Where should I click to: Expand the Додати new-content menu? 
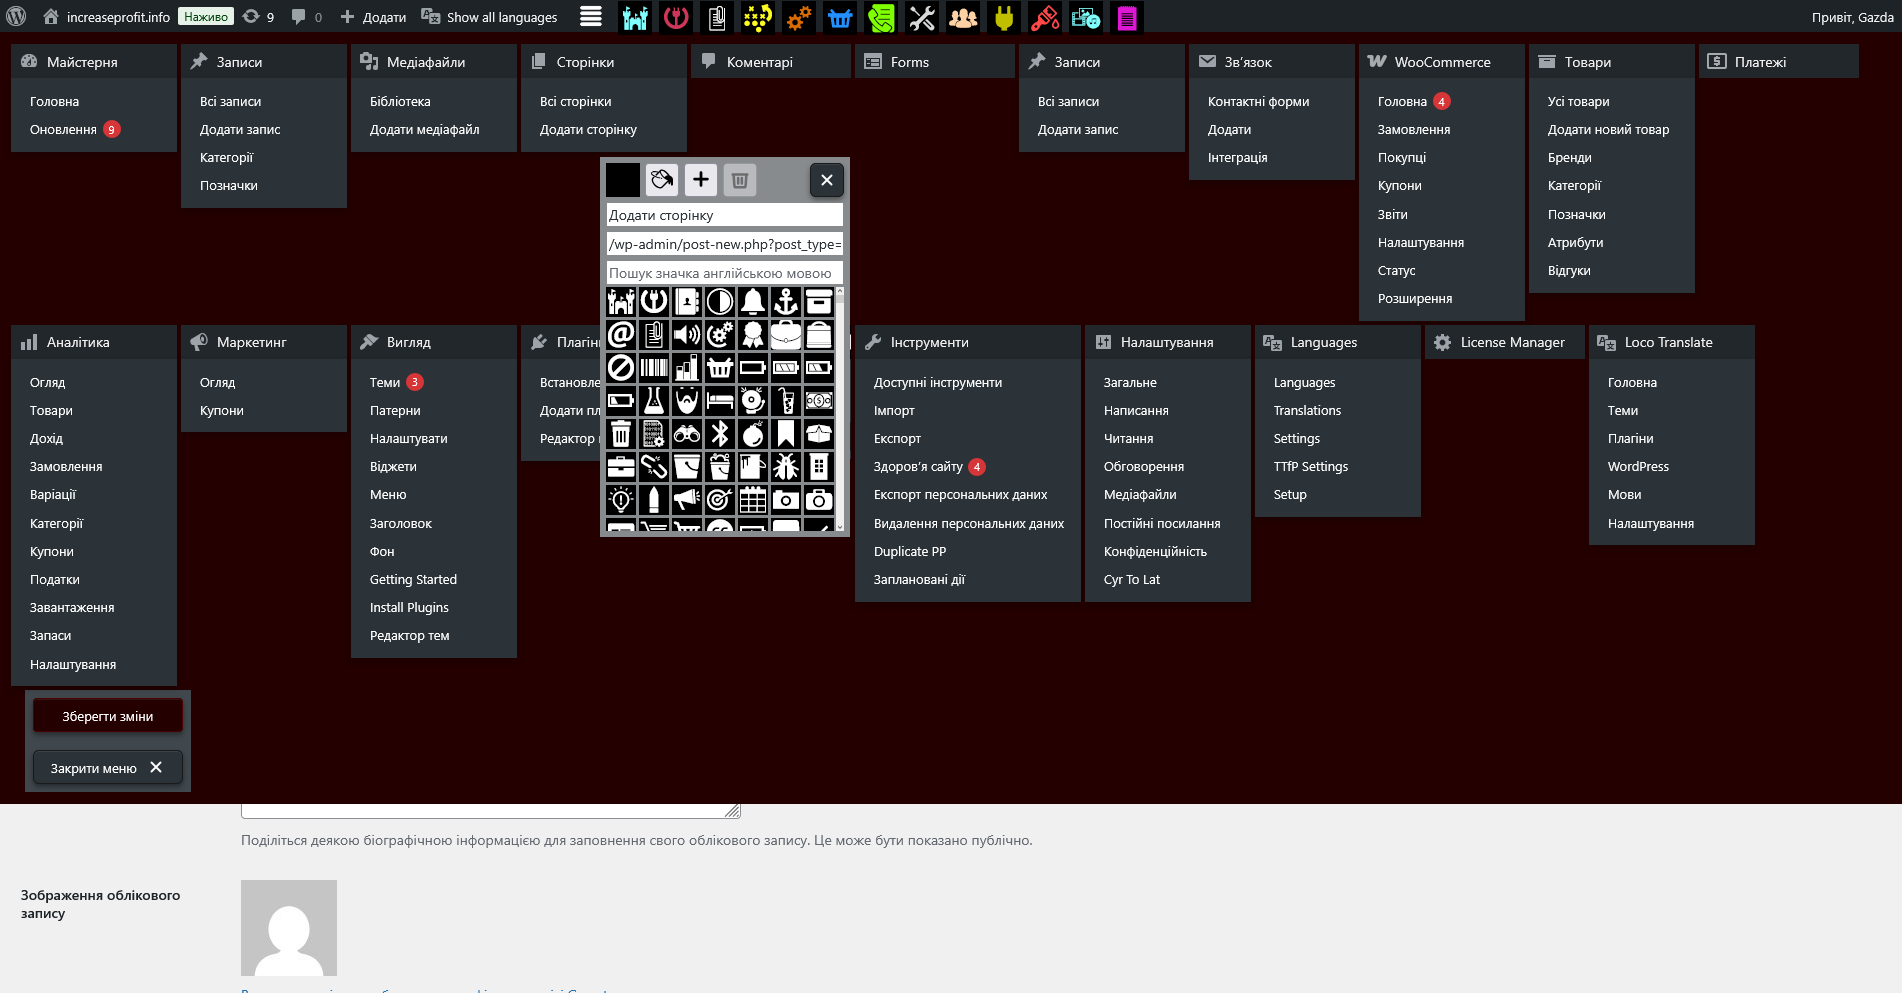pyautogui.click(x=373, y=17)
